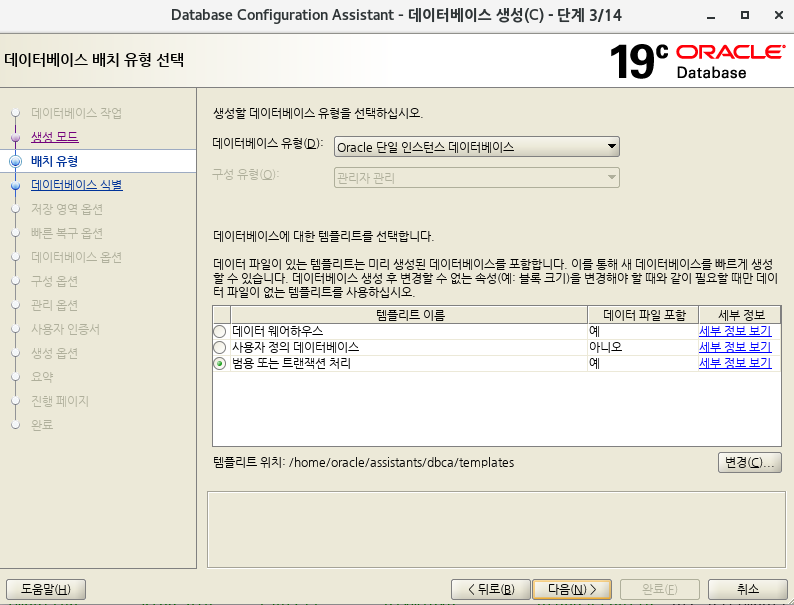Image resolution: width=794 pixels, height=605 pixels.
Task: View details for the 데이터 웨어하우스 template
Action: point(735,331)
